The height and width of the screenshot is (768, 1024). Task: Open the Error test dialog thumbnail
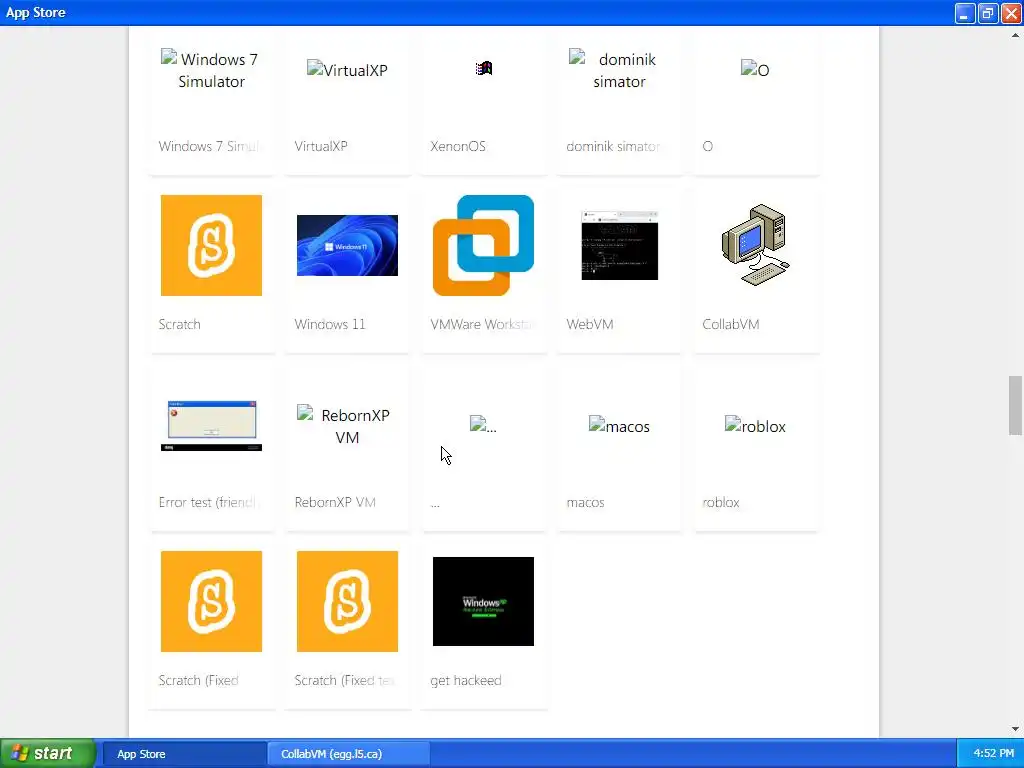click(211, 426)
